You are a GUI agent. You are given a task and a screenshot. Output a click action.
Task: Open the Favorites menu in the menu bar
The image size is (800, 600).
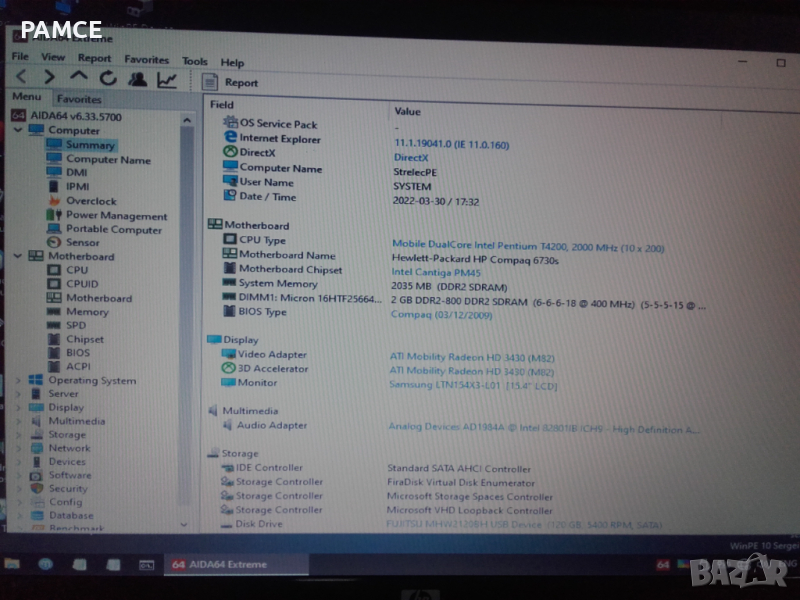(x=147, y=60)
